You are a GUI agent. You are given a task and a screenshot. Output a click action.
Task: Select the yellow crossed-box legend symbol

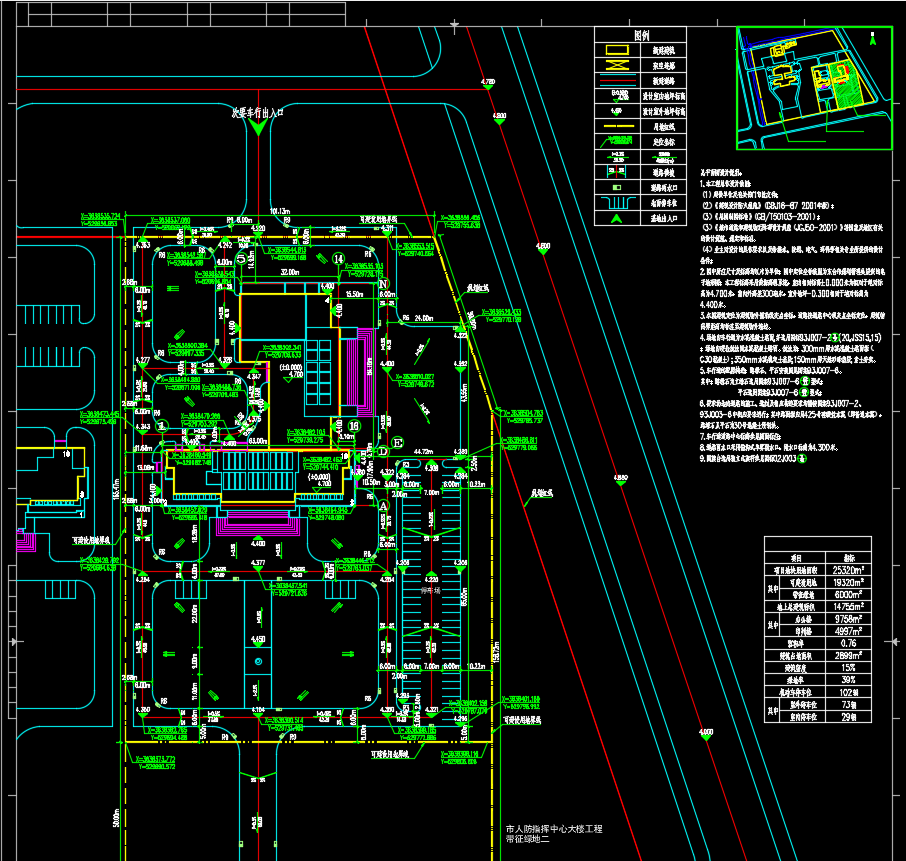(x=617, y=65)
